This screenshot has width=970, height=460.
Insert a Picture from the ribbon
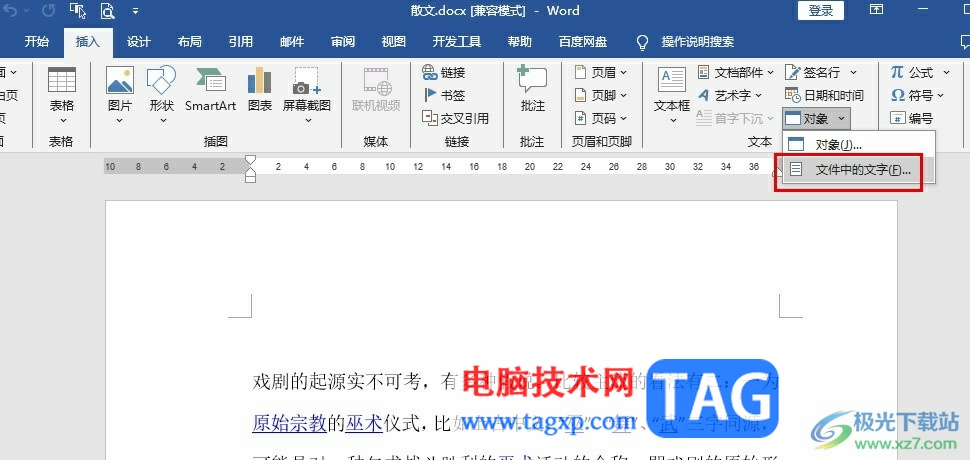click(x=120, y=95)
